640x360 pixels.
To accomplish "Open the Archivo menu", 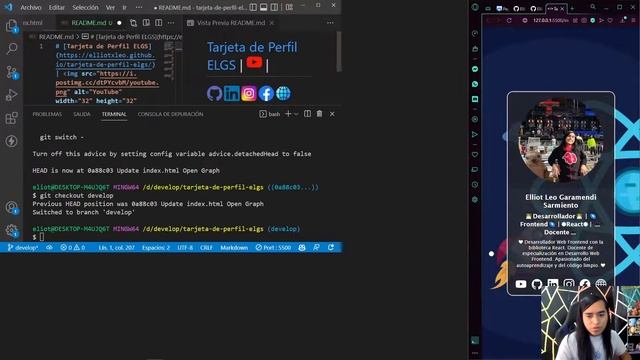I will [x=31, y=7].
